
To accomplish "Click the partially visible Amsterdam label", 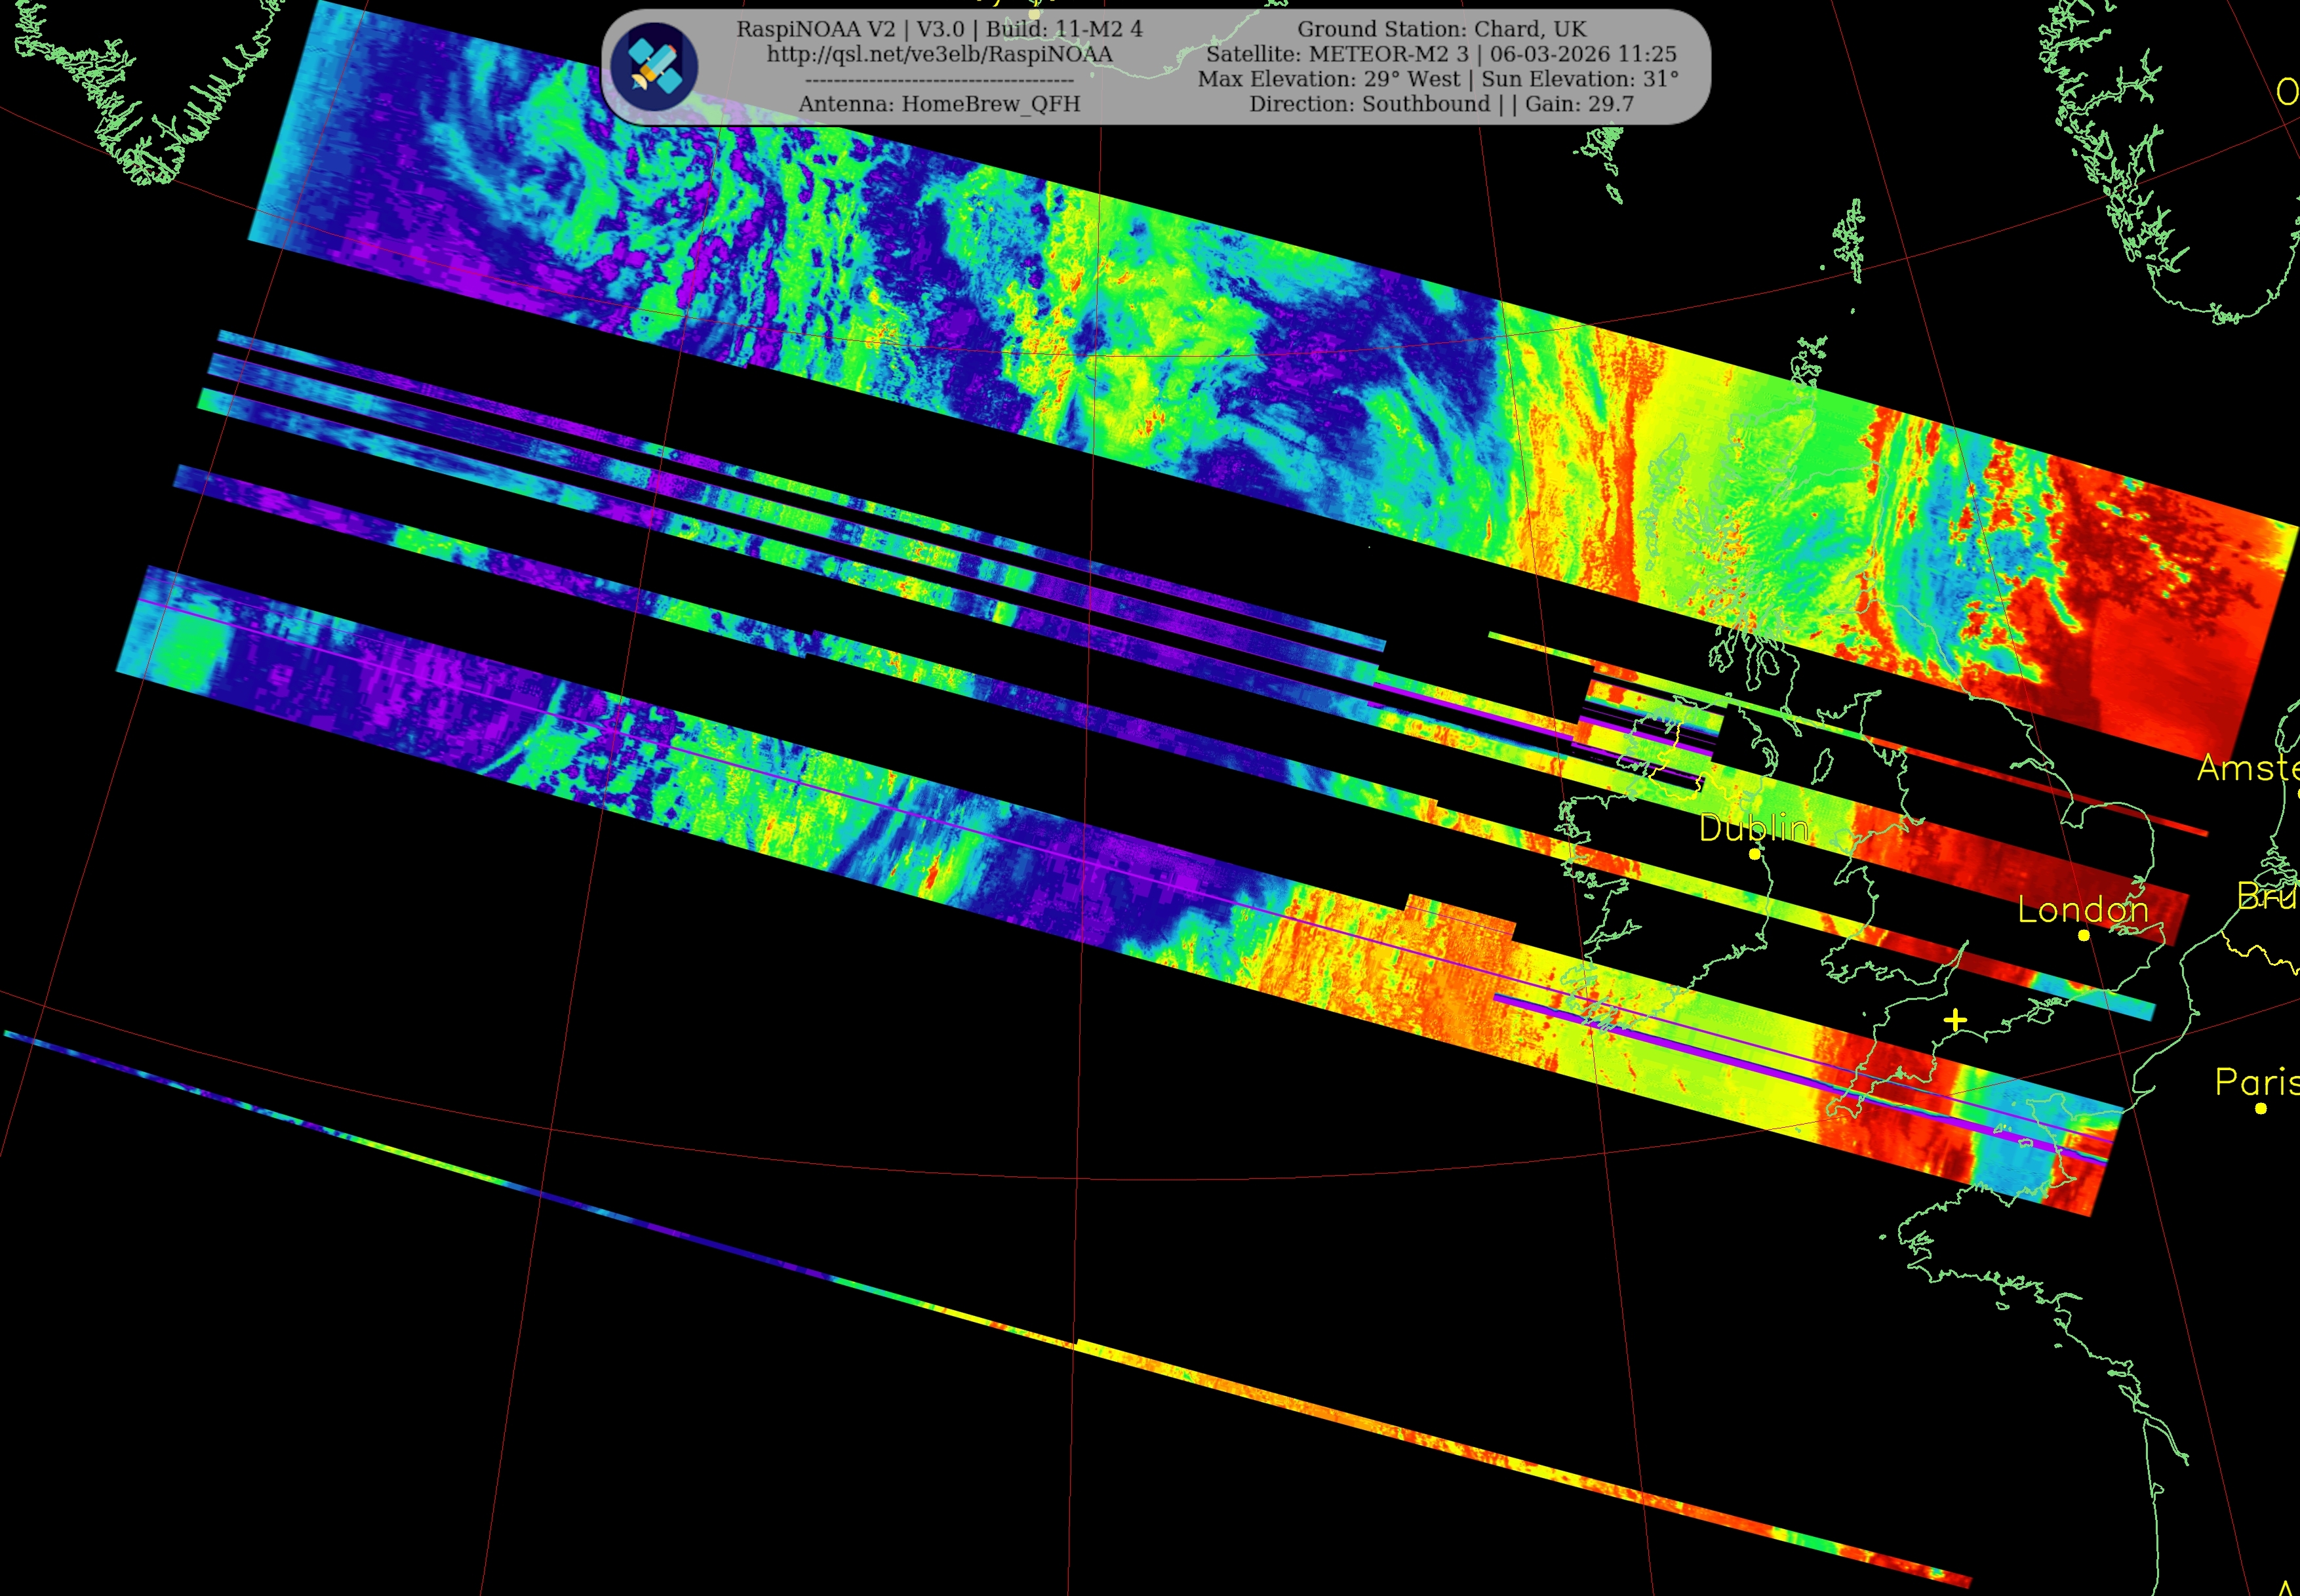I will [x=2247, y=768].
